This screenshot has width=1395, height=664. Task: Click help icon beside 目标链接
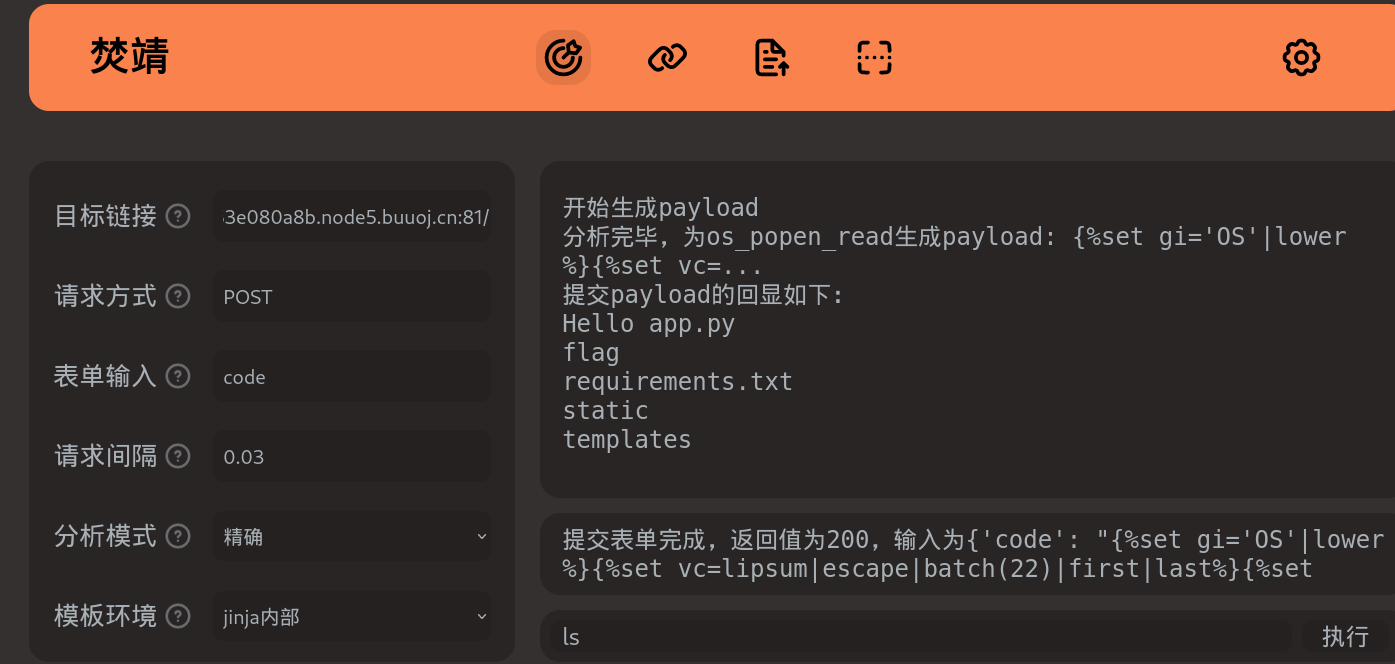[178, 216]
